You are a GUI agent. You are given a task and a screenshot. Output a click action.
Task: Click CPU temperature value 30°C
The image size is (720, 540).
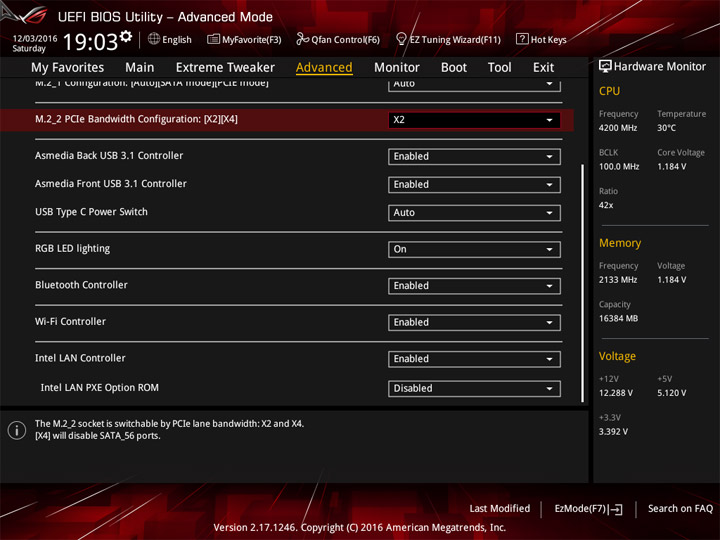pos(666,128)
